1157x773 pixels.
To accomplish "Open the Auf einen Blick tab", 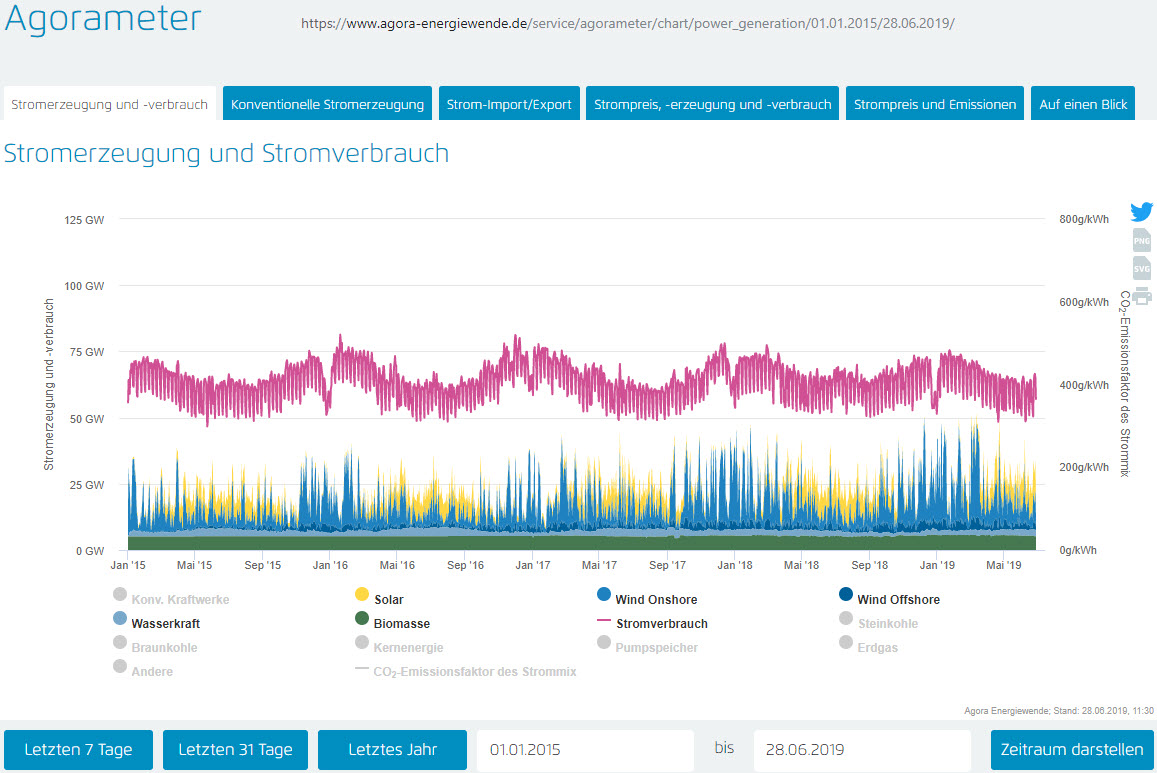I will [1083, 104].
